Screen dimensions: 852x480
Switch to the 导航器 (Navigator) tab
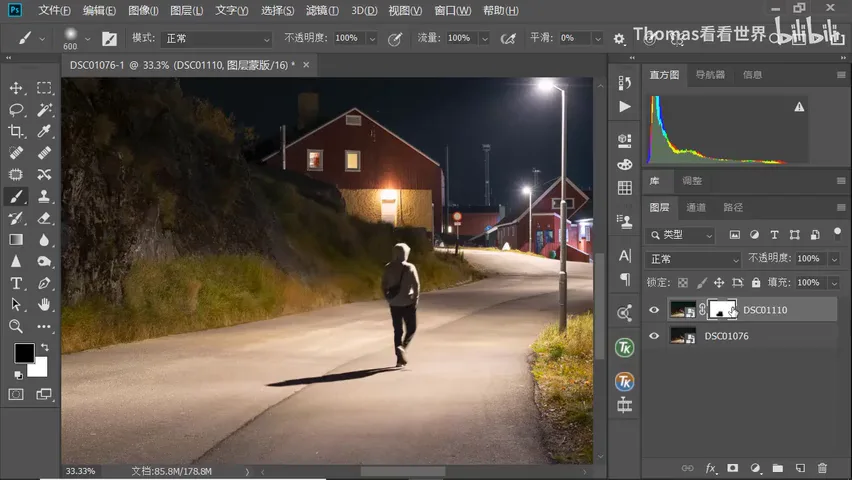pyautogui.click(x=710, y=74)
